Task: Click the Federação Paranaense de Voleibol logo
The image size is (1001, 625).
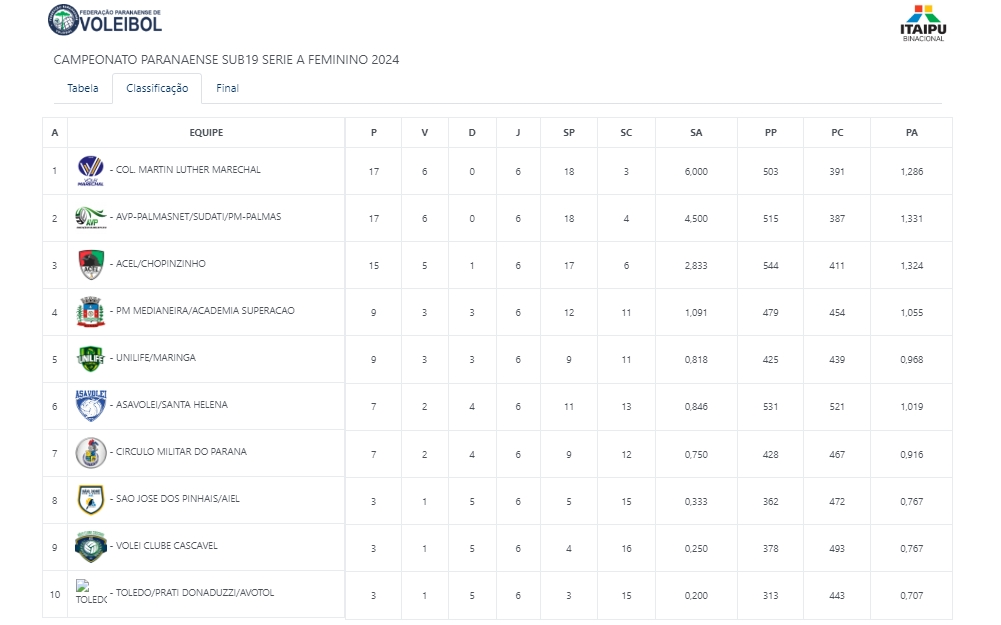Action: (x=104, y=18)
